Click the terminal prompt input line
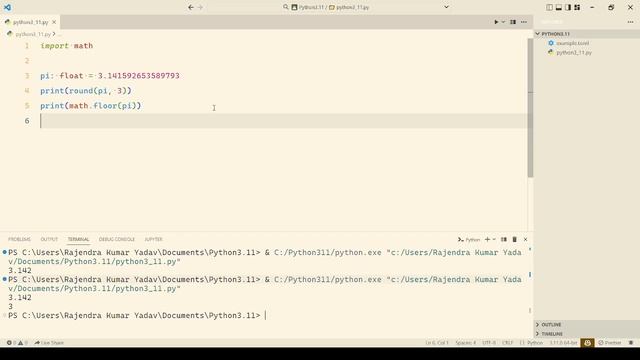This screenshot has width=640, height=360. click(x=137, y=316)
